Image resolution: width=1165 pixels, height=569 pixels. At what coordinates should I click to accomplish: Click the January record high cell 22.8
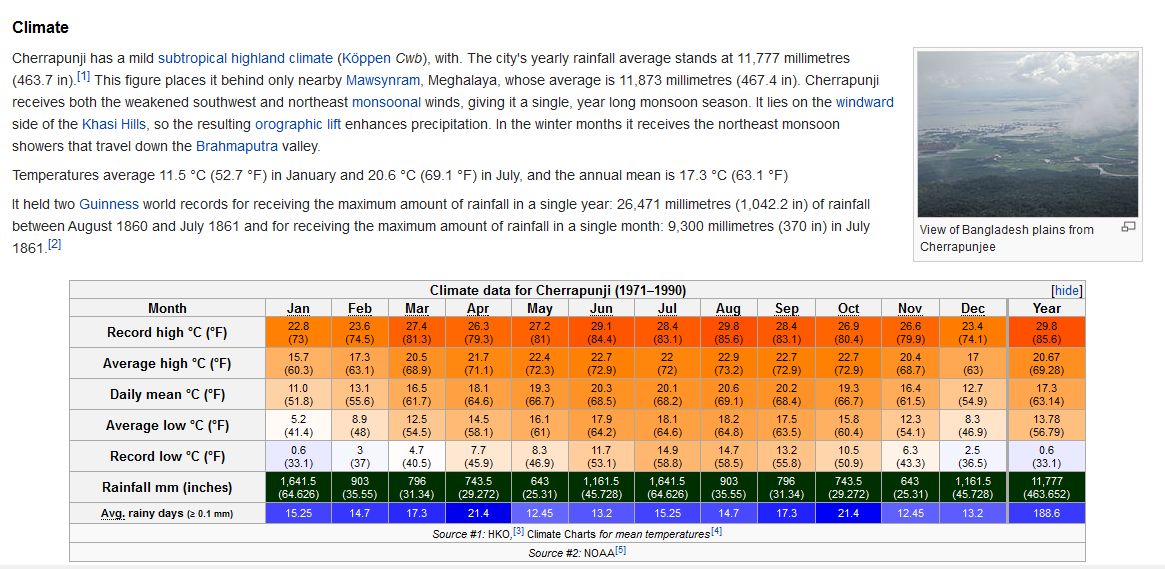click(x=299, y=332)
